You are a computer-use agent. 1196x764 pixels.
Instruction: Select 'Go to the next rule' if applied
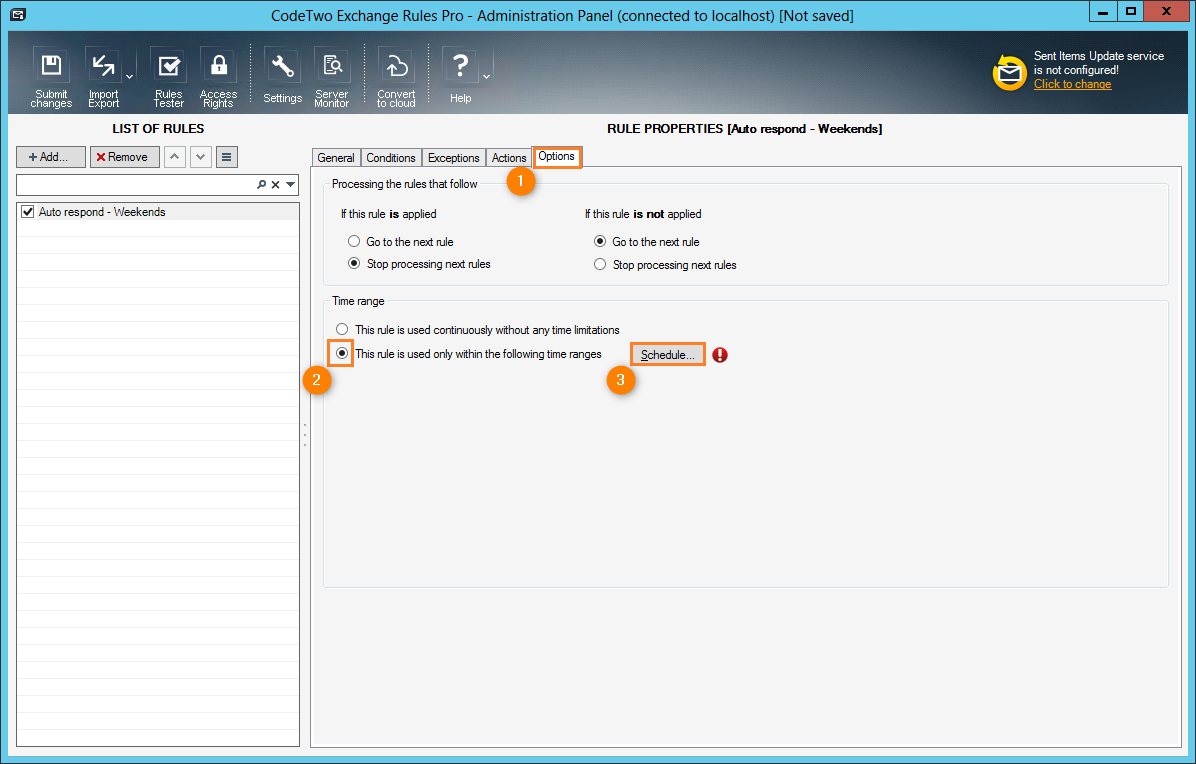coord(400,242)
